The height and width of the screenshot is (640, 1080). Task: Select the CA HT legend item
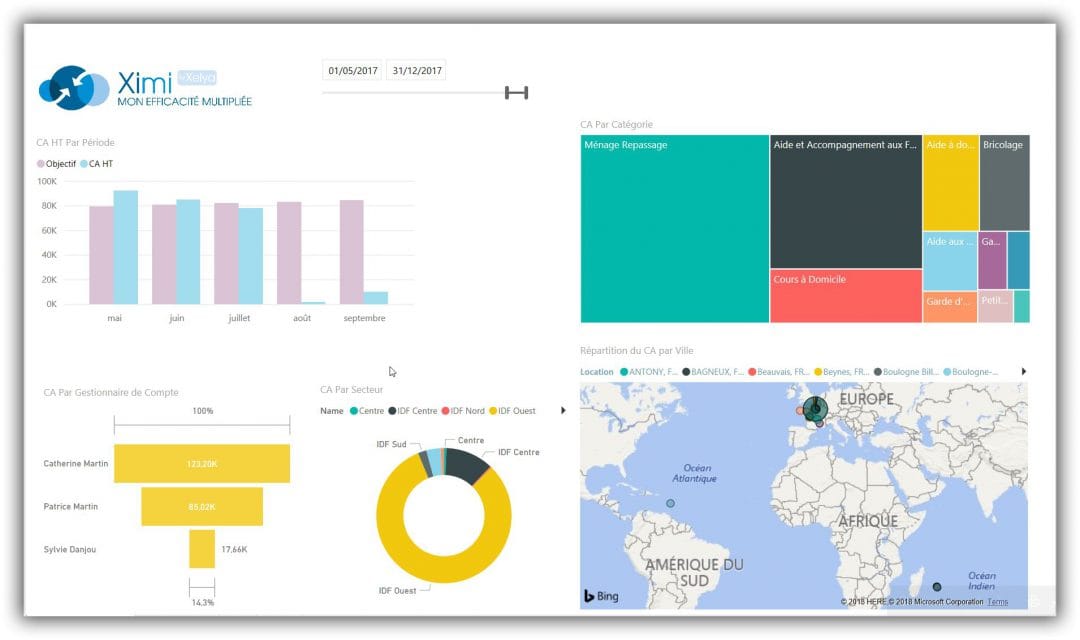[96, 164]
